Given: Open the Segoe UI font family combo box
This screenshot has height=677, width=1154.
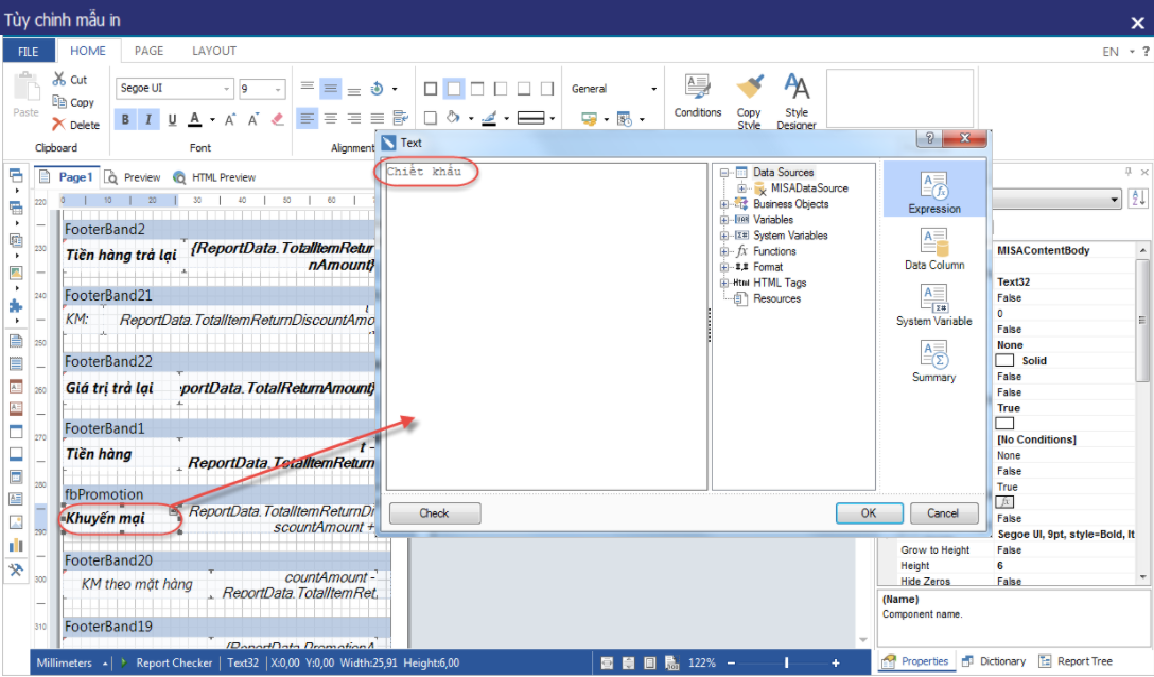Looking at the screenshot, I should pos(174,88).
